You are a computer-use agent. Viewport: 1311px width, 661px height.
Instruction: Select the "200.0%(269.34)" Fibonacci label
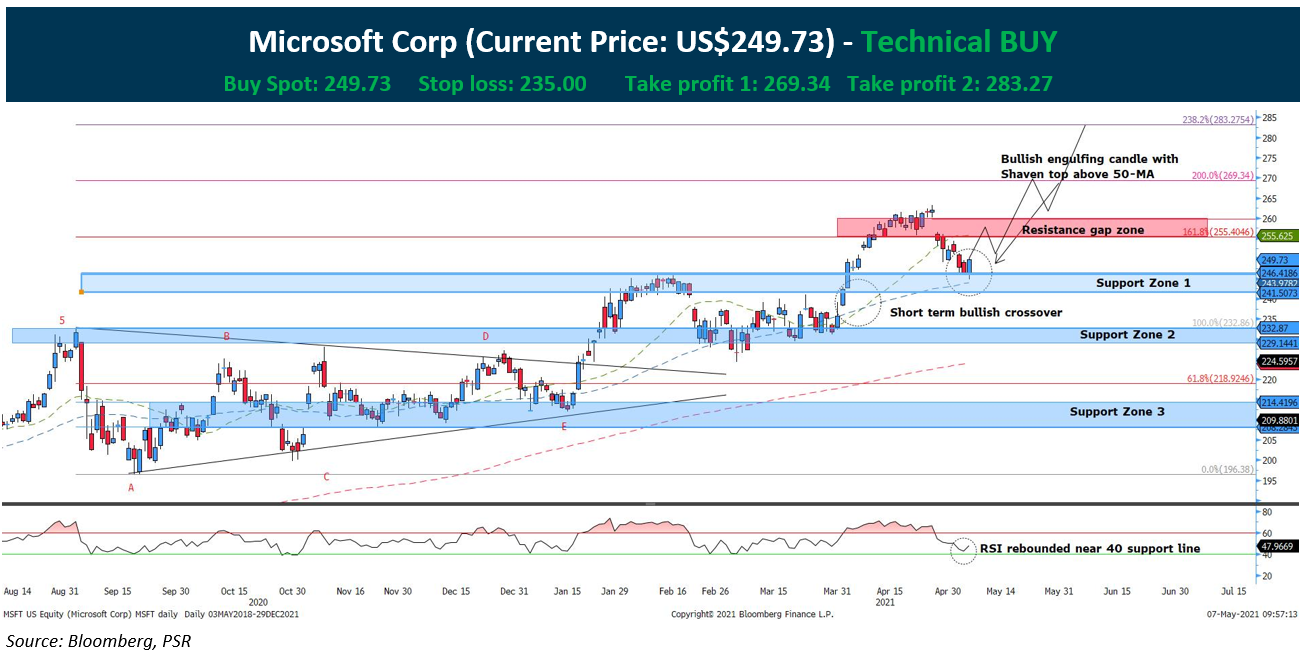tap(1222, 174)
